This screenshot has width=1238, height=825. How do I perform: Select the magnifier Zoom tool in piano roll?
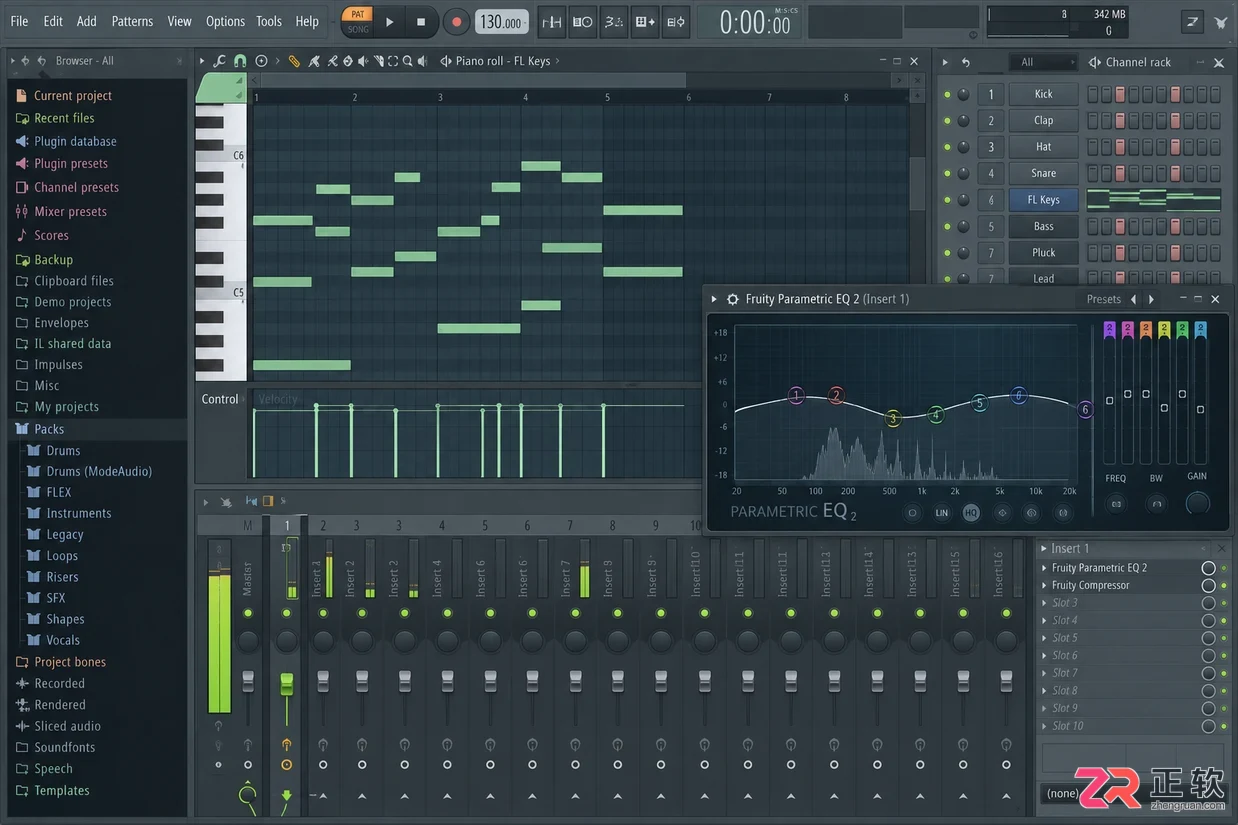(x=408, y=61)
